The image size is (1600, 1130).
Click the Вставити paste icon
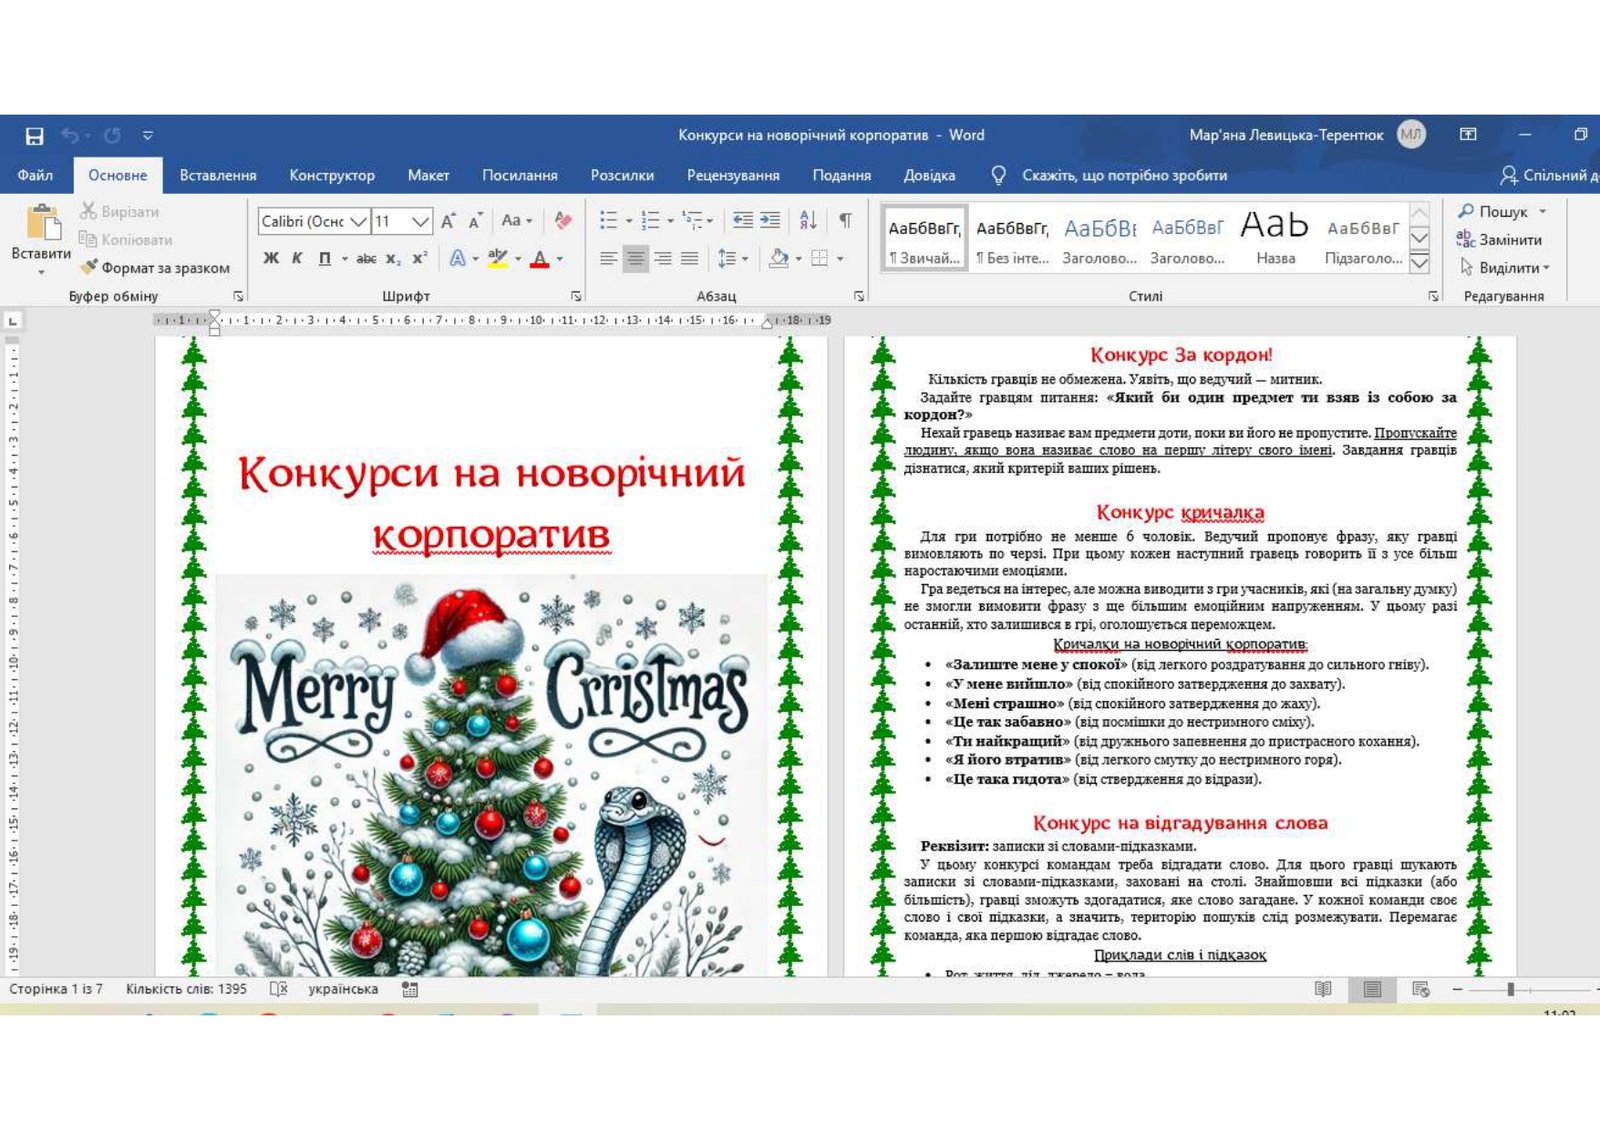tap(42, 222)
